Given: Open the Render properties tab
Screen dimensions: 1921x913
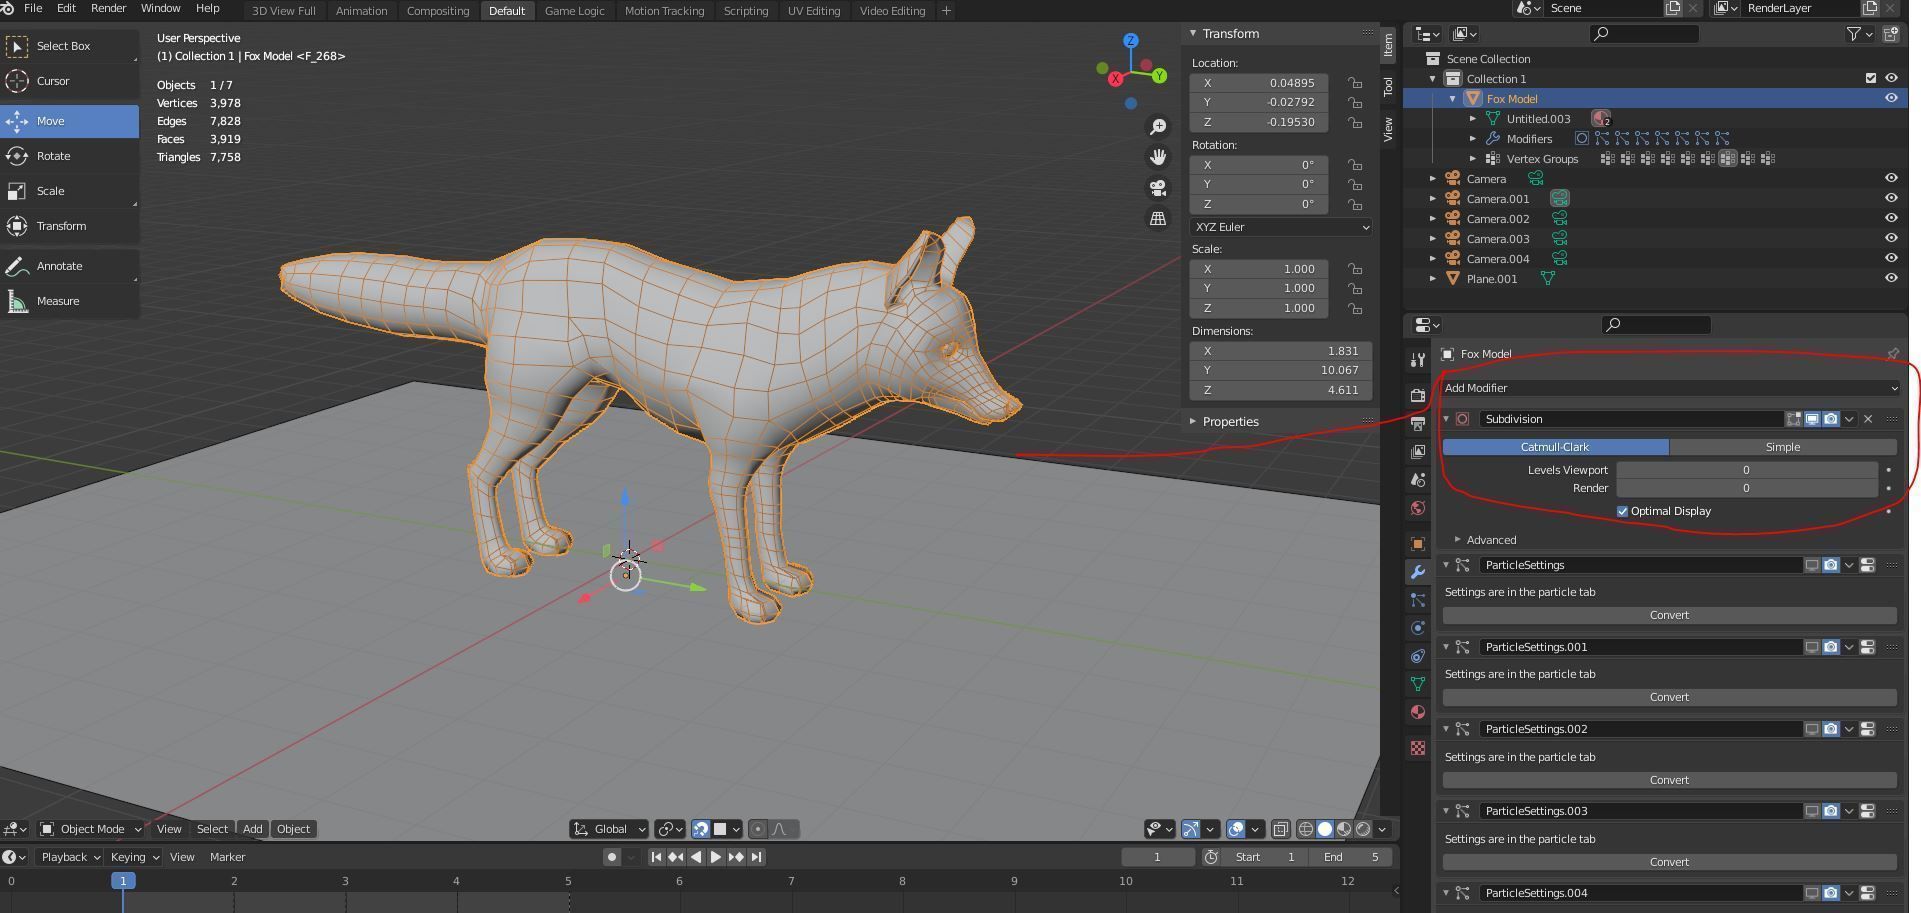Looking at the screenshot, I should [x=1417, y=395].
